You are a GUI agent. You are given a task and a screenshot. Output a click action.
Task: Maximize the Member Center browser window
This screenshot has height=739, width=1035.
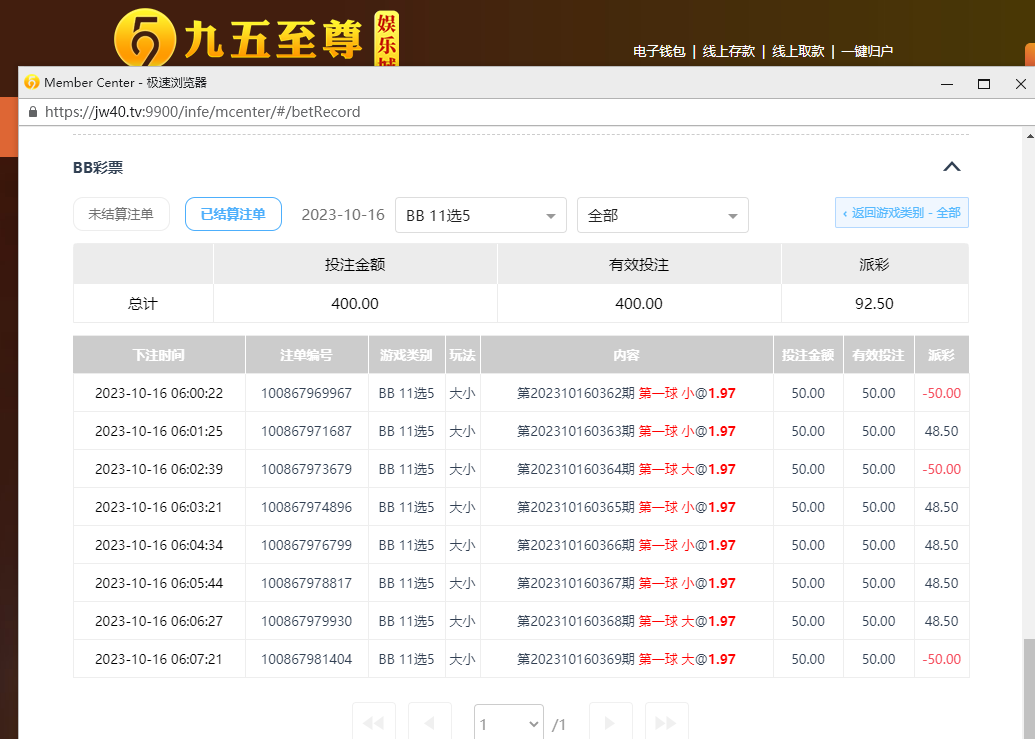click(984, 84)
